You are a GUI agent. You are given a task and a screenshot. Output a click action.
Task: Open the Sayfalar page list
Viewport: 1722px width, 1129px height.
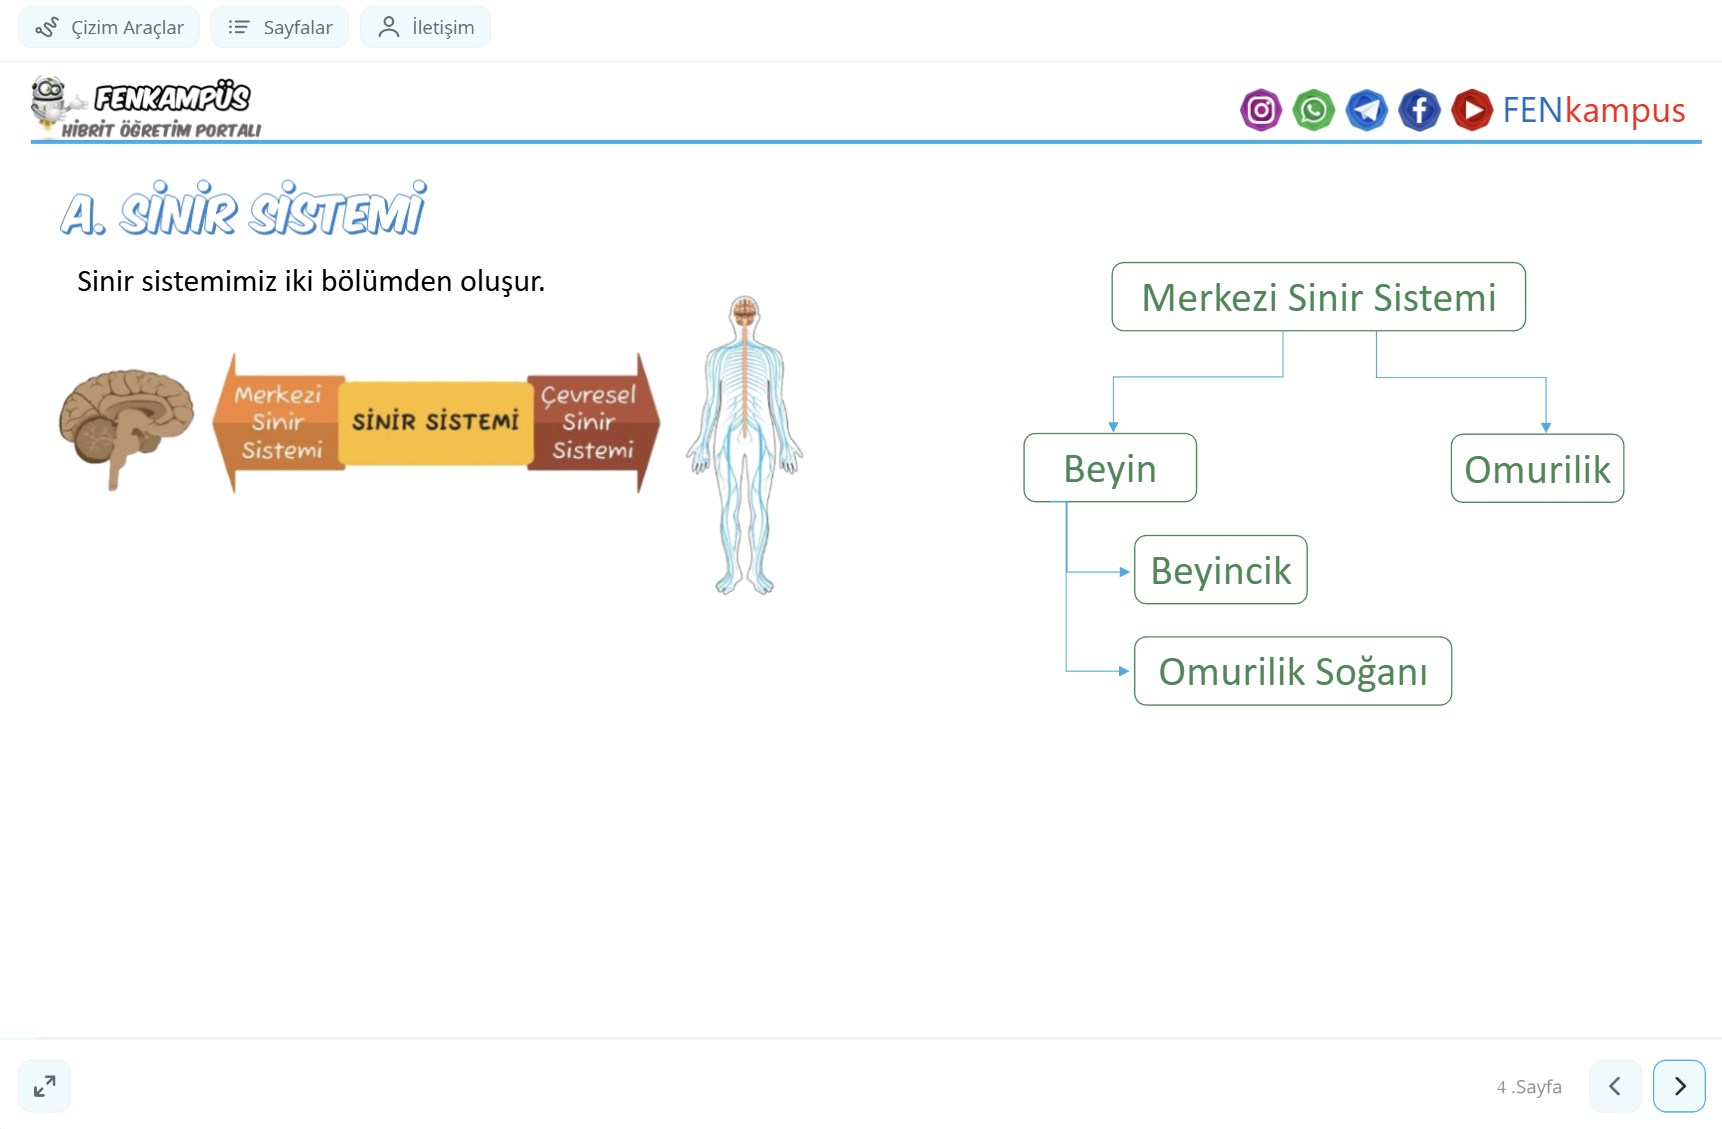tap(280, 27)
